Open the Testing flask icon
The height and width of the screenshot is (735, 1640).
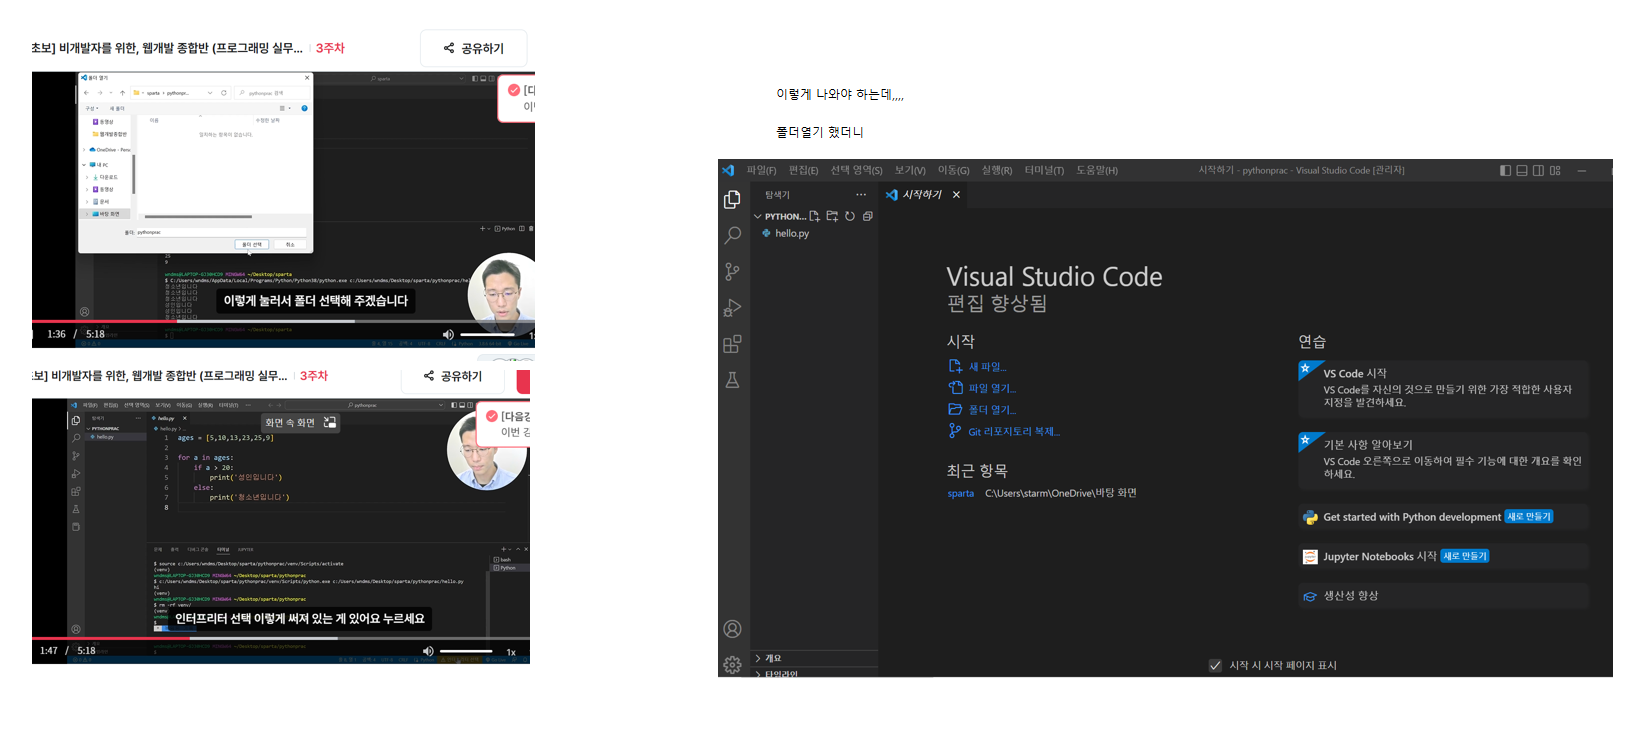click(732, 380)
